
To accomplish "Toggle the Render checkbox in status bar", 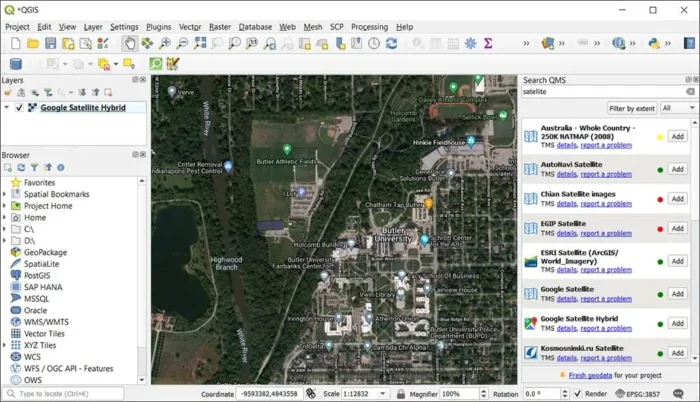I will pyautogui.click(x=577, y=394).
